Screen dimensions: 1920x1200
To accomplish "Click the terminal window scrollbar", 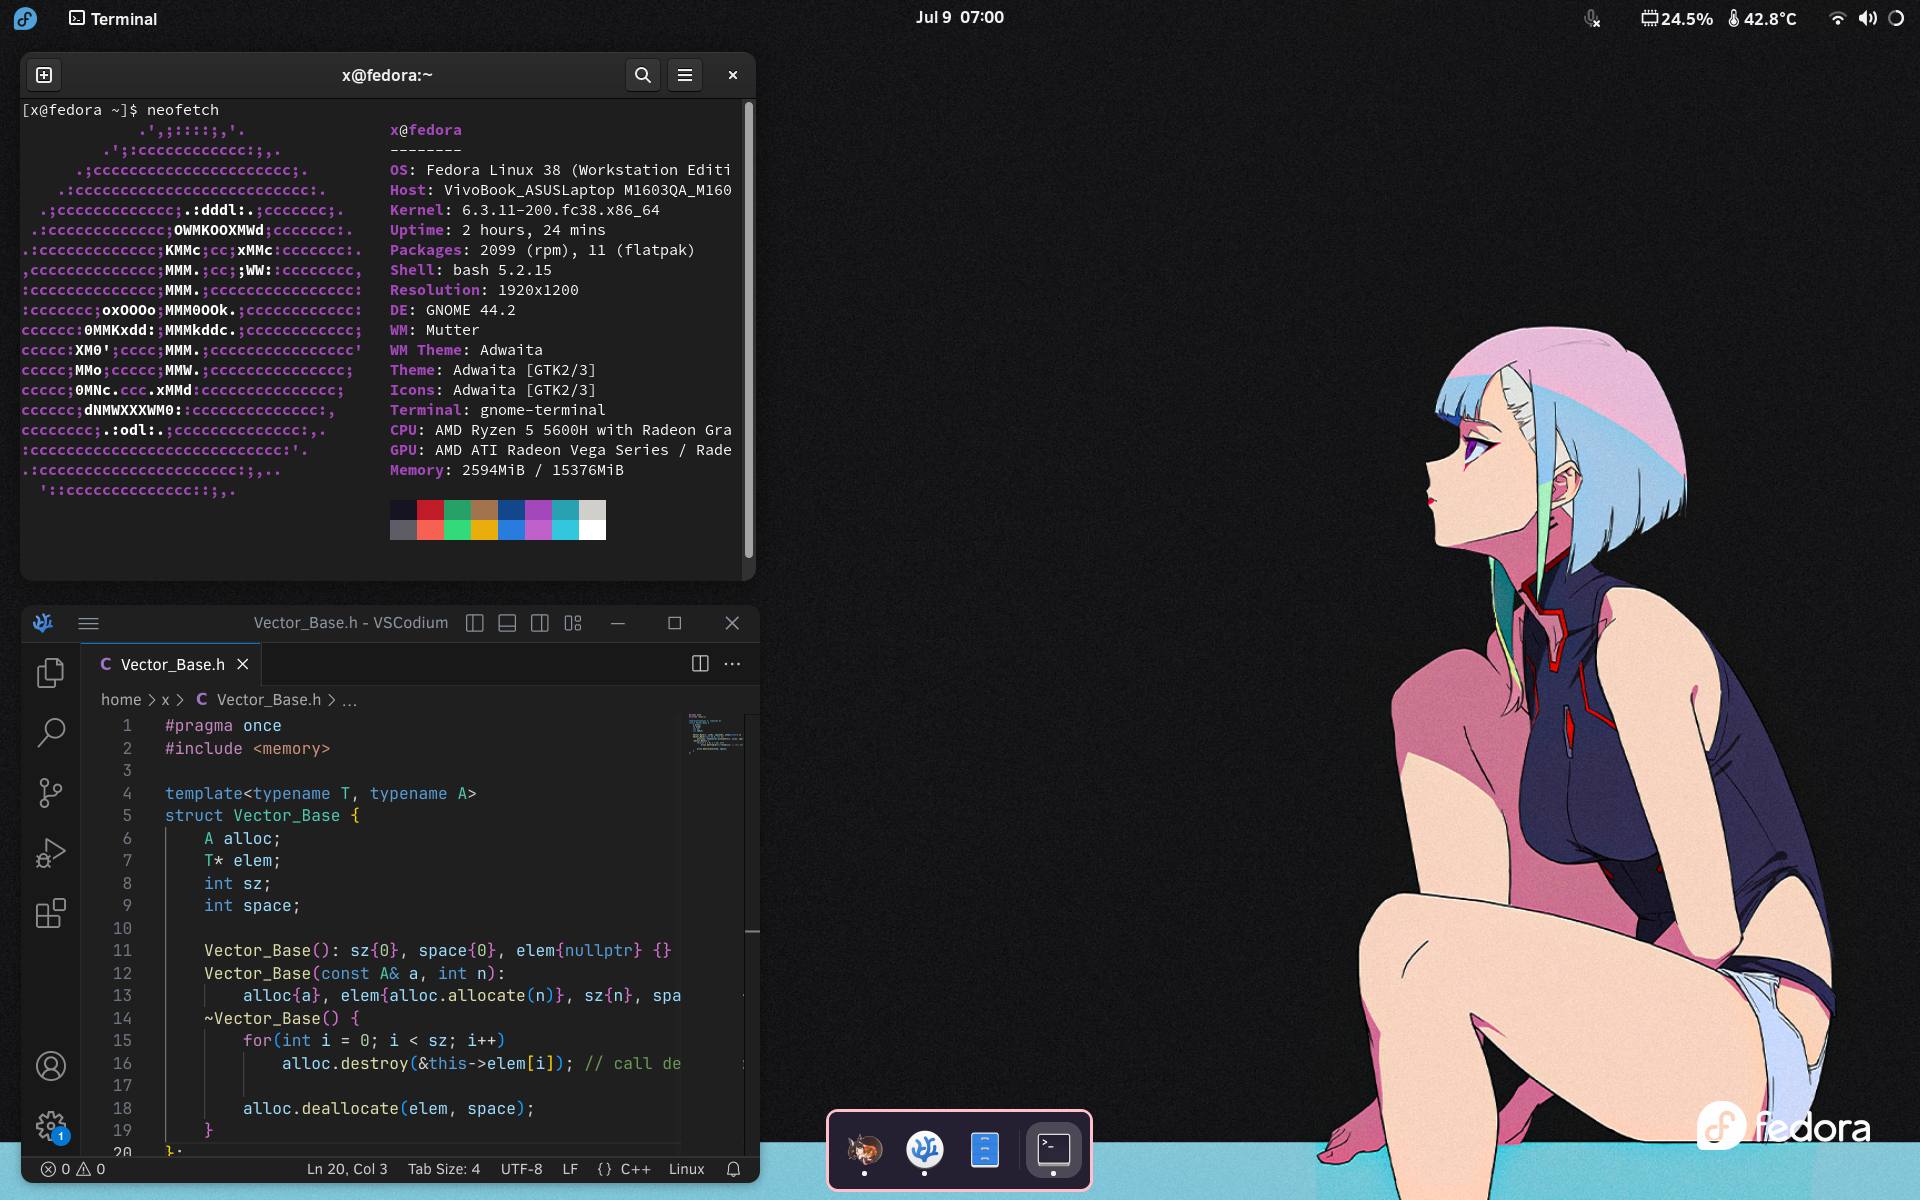I will click(x=748, y=330).
